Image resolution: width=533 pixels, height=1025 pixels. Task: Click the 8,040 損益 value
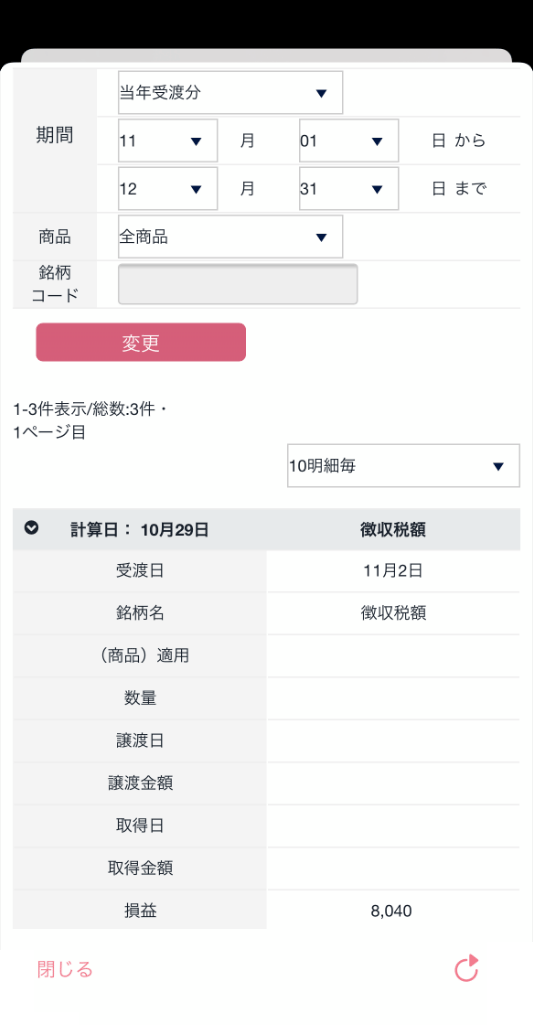pyautogui.click(x=391, y=911)
